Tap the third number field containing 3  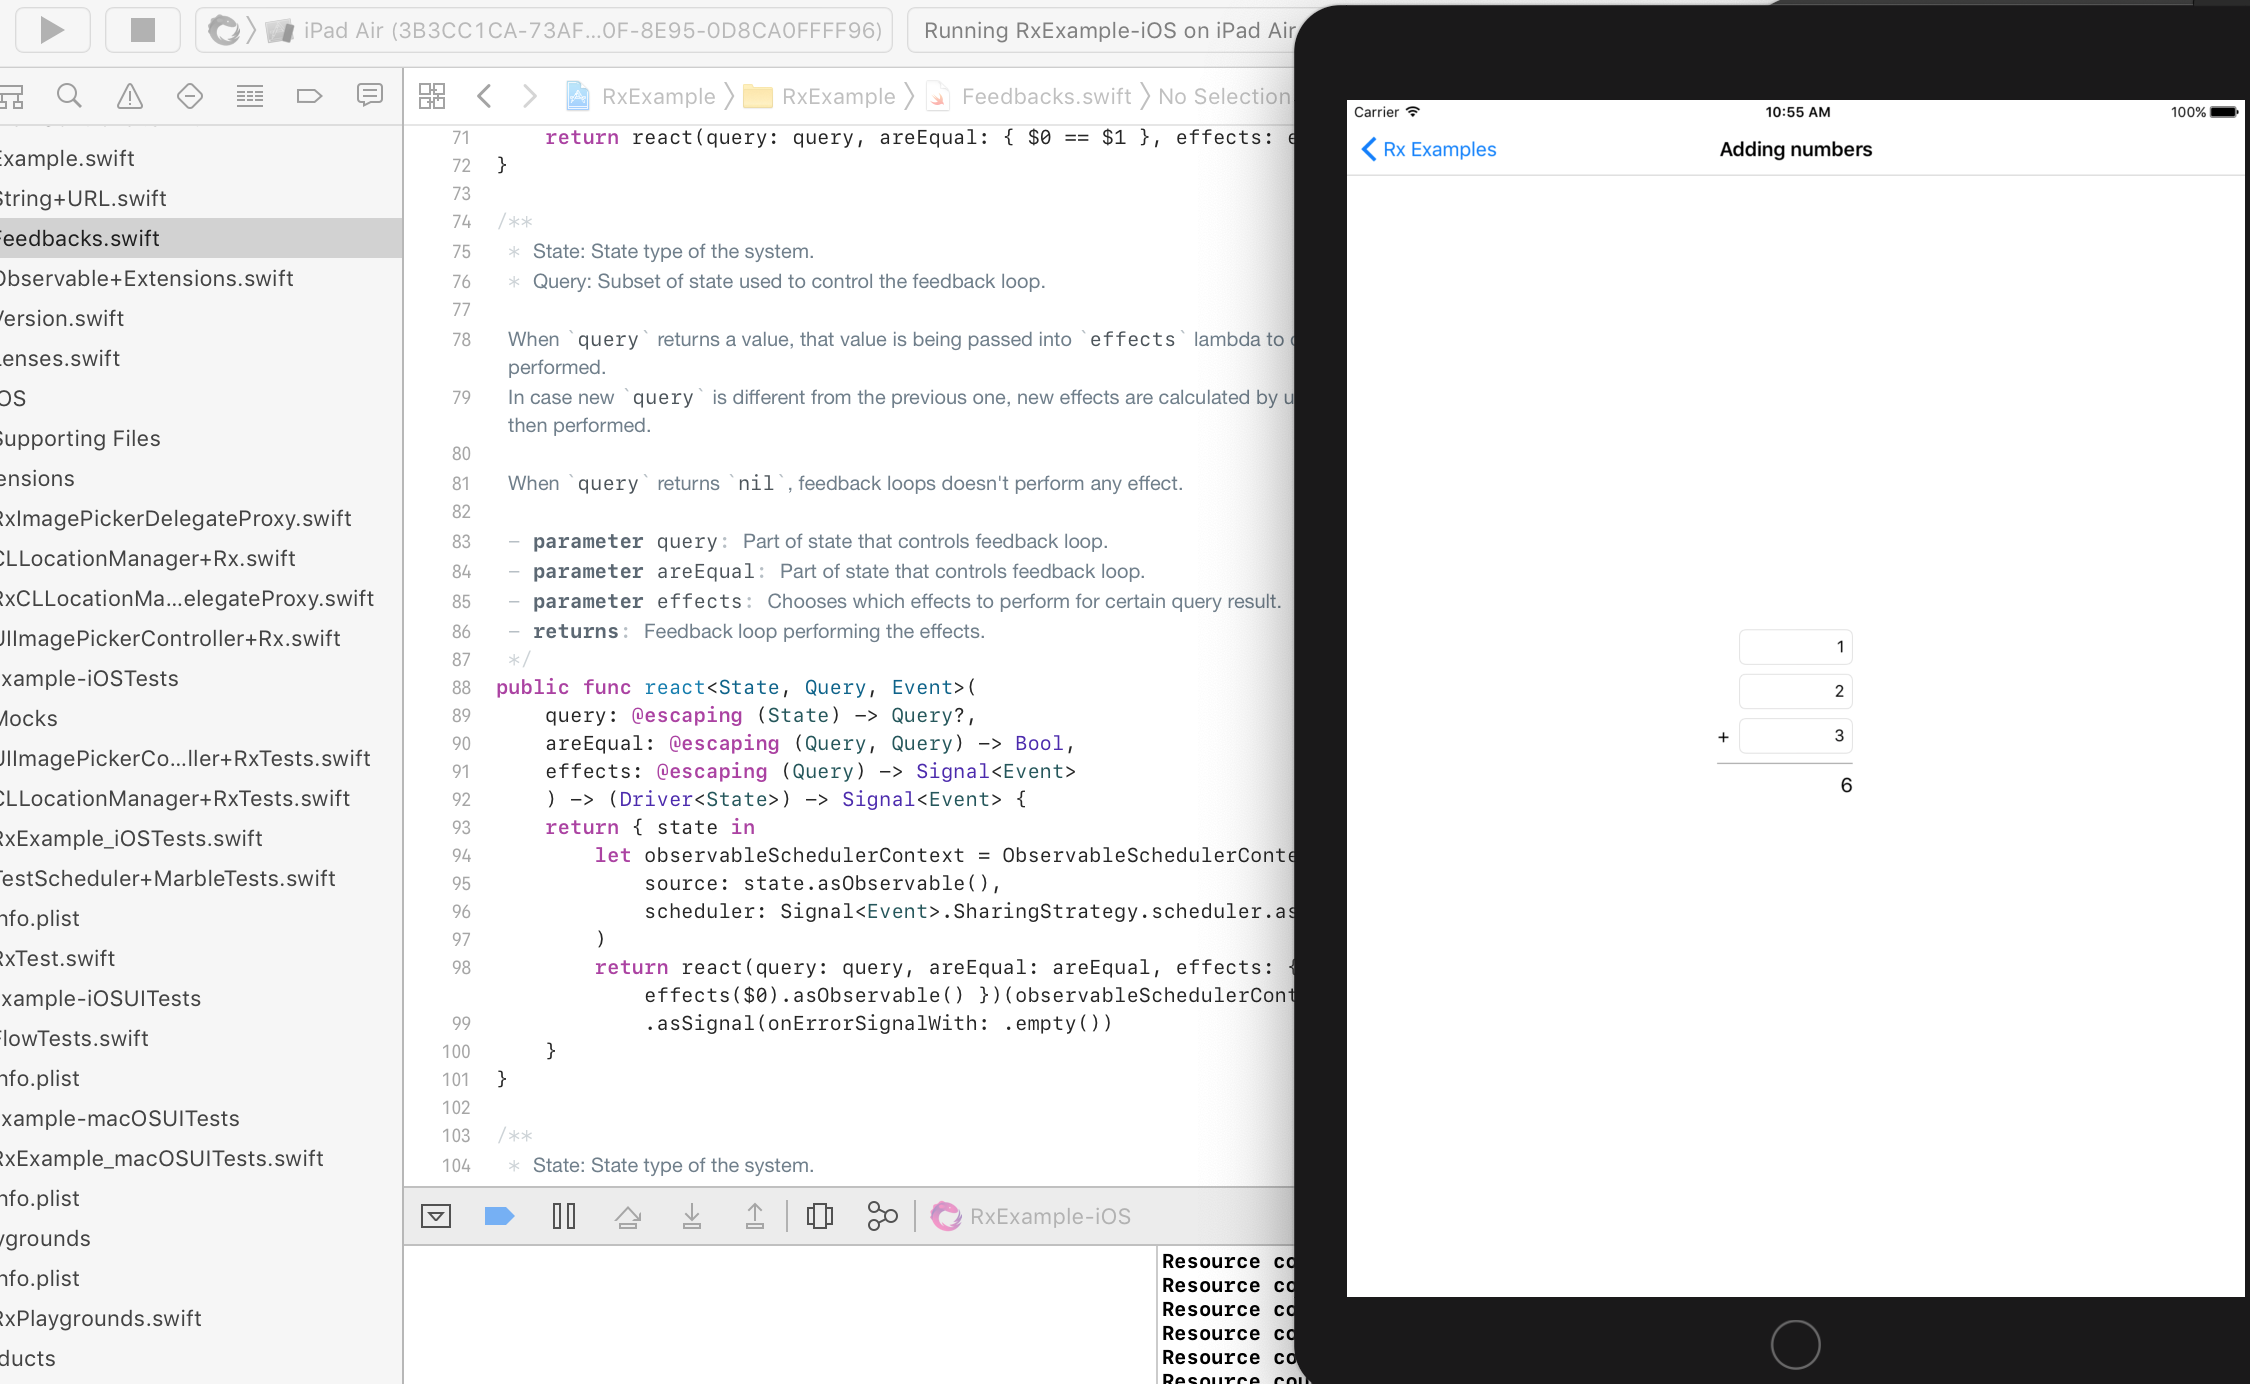1795,736
